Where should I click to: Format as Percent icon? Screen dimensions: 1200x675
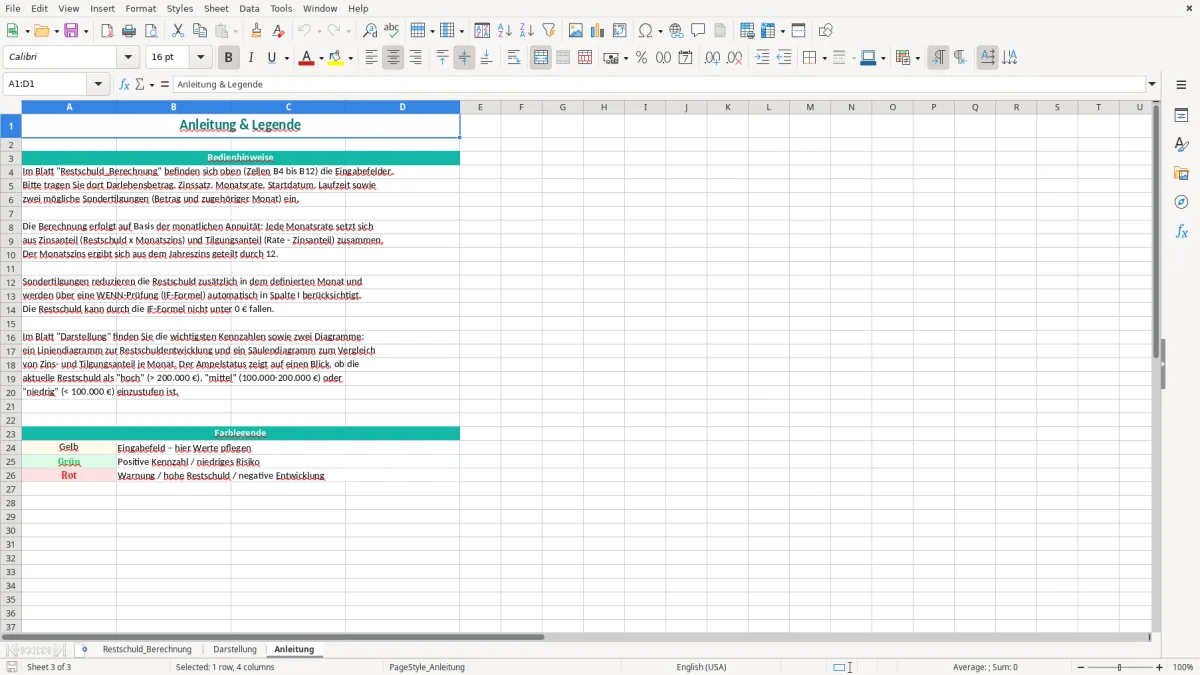[x=641, y=58]
